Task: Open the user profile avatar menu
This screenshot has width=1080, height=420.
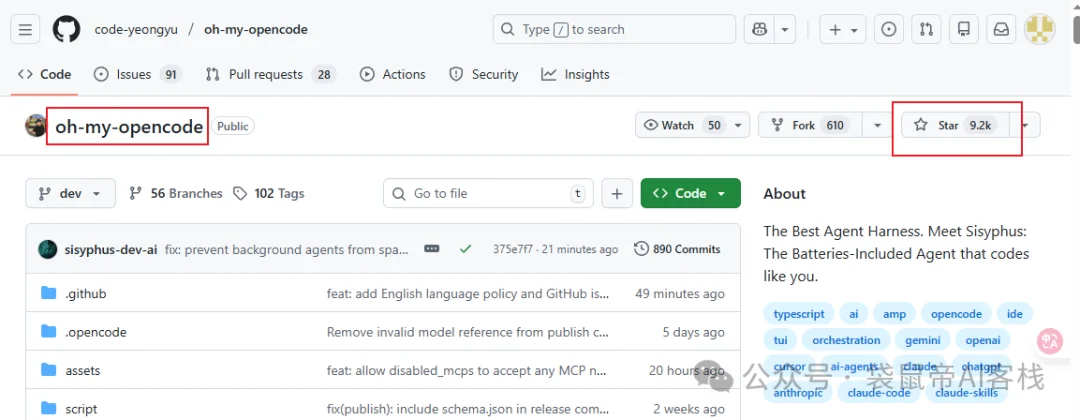Action: 1039,30
